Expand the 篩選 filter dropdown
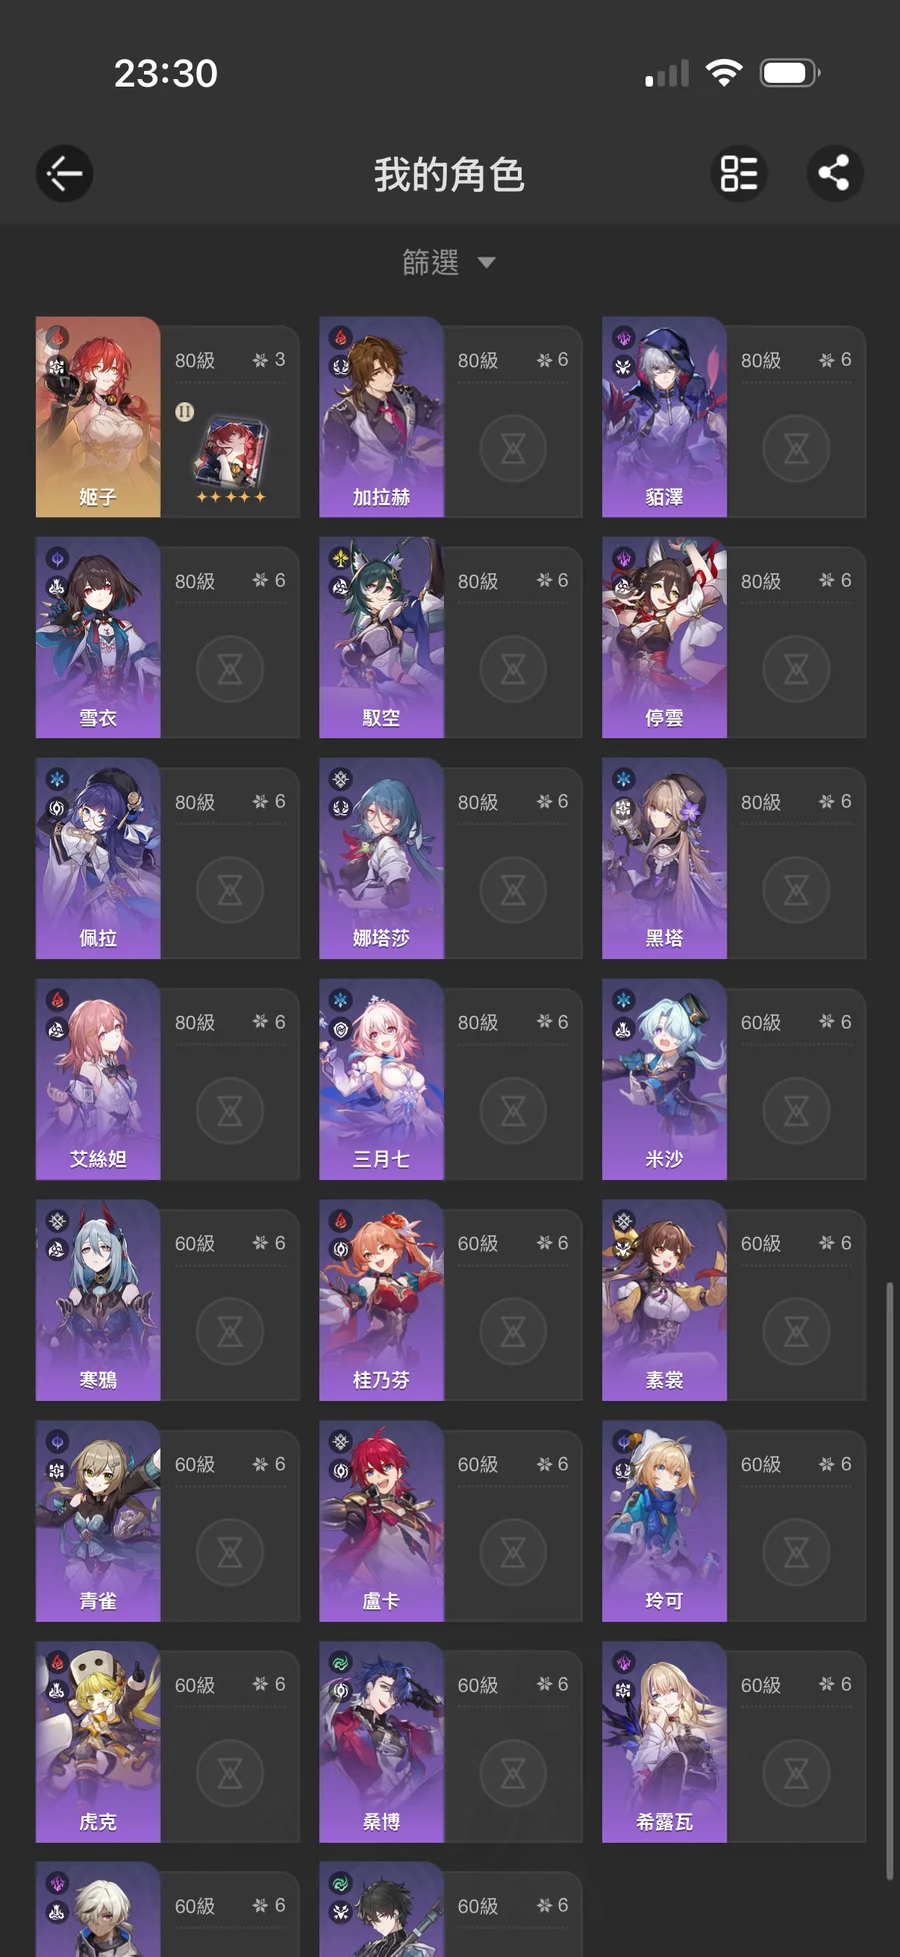900x1957 pixels. coord(449,262)
